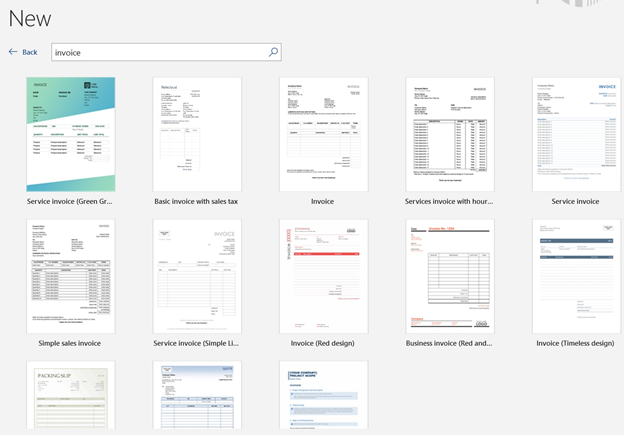624x435 pixels.
Task: Click 'Business invoice (Red and...' label
Action: (449, 343)
